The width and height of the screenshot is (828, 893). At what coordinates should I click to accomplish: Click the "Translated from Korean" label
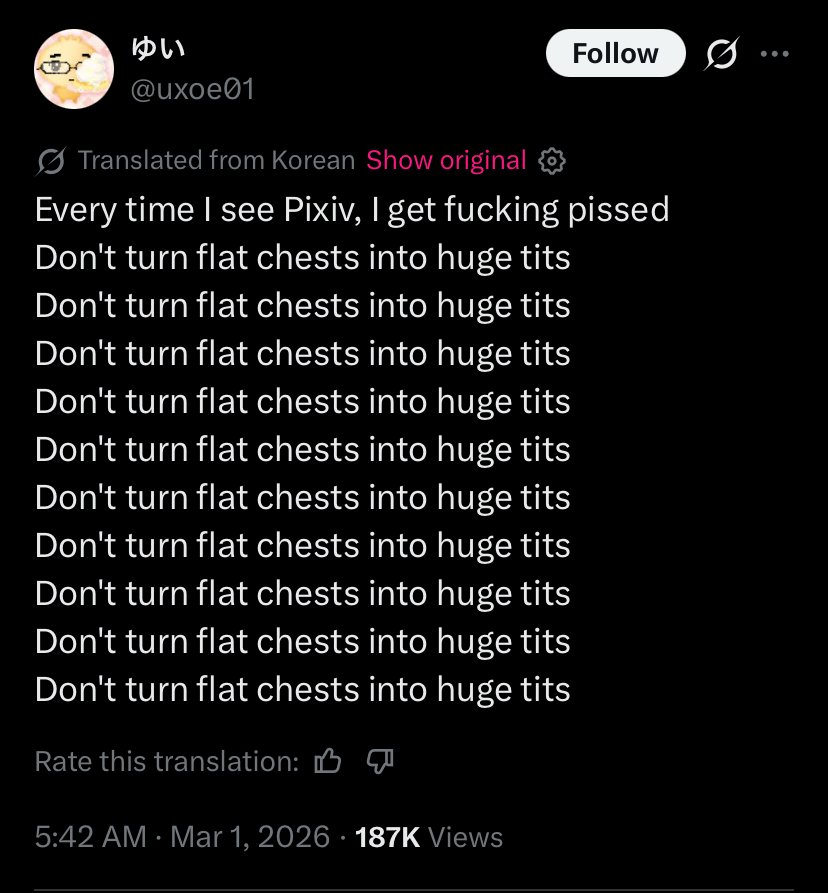coord(216,161)
